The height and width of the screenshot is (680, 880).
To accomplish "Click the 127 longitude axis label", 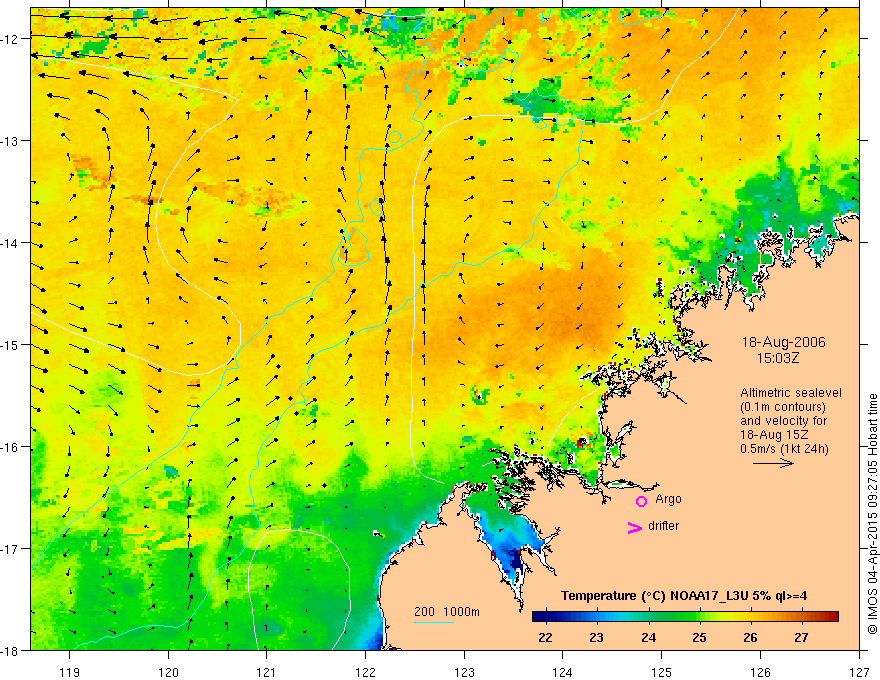I will pyautogui.click(x=859, y=672).
